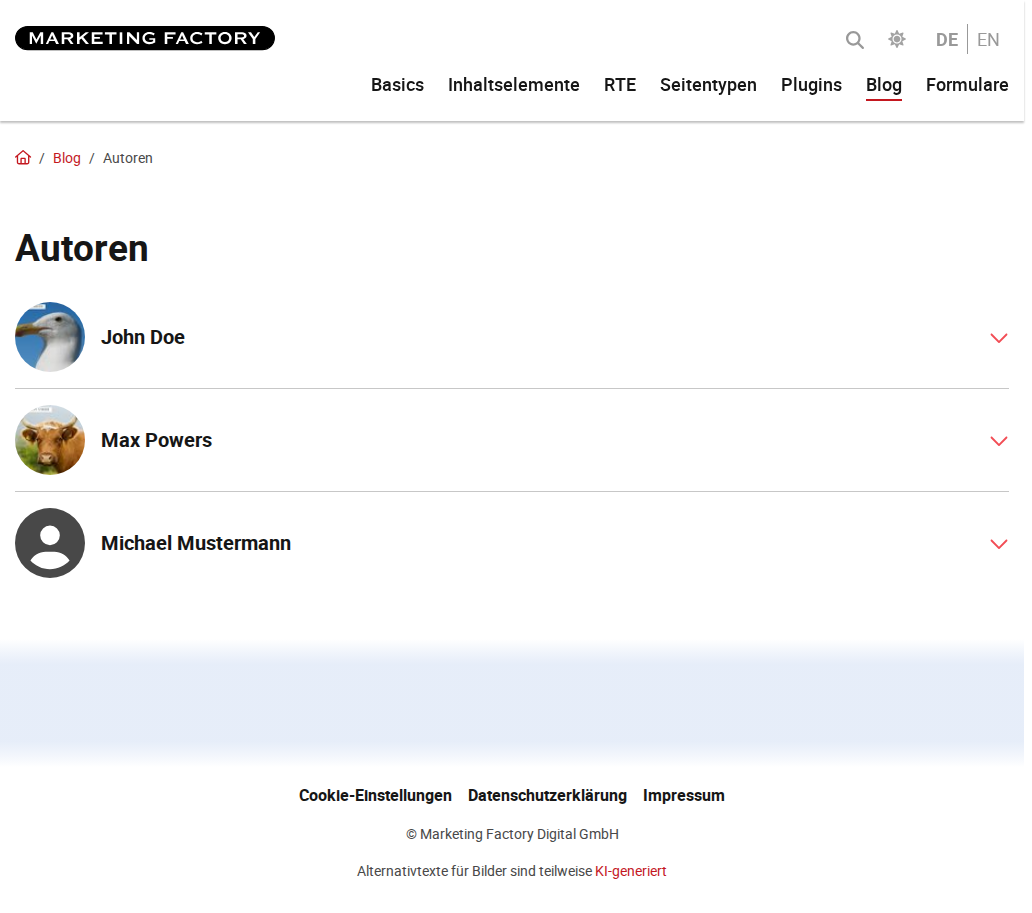Image resolution: width=1032 pixels, height=913 pixels.
Task: Expand the John Doe author chevron
Action: coord(998,338)
